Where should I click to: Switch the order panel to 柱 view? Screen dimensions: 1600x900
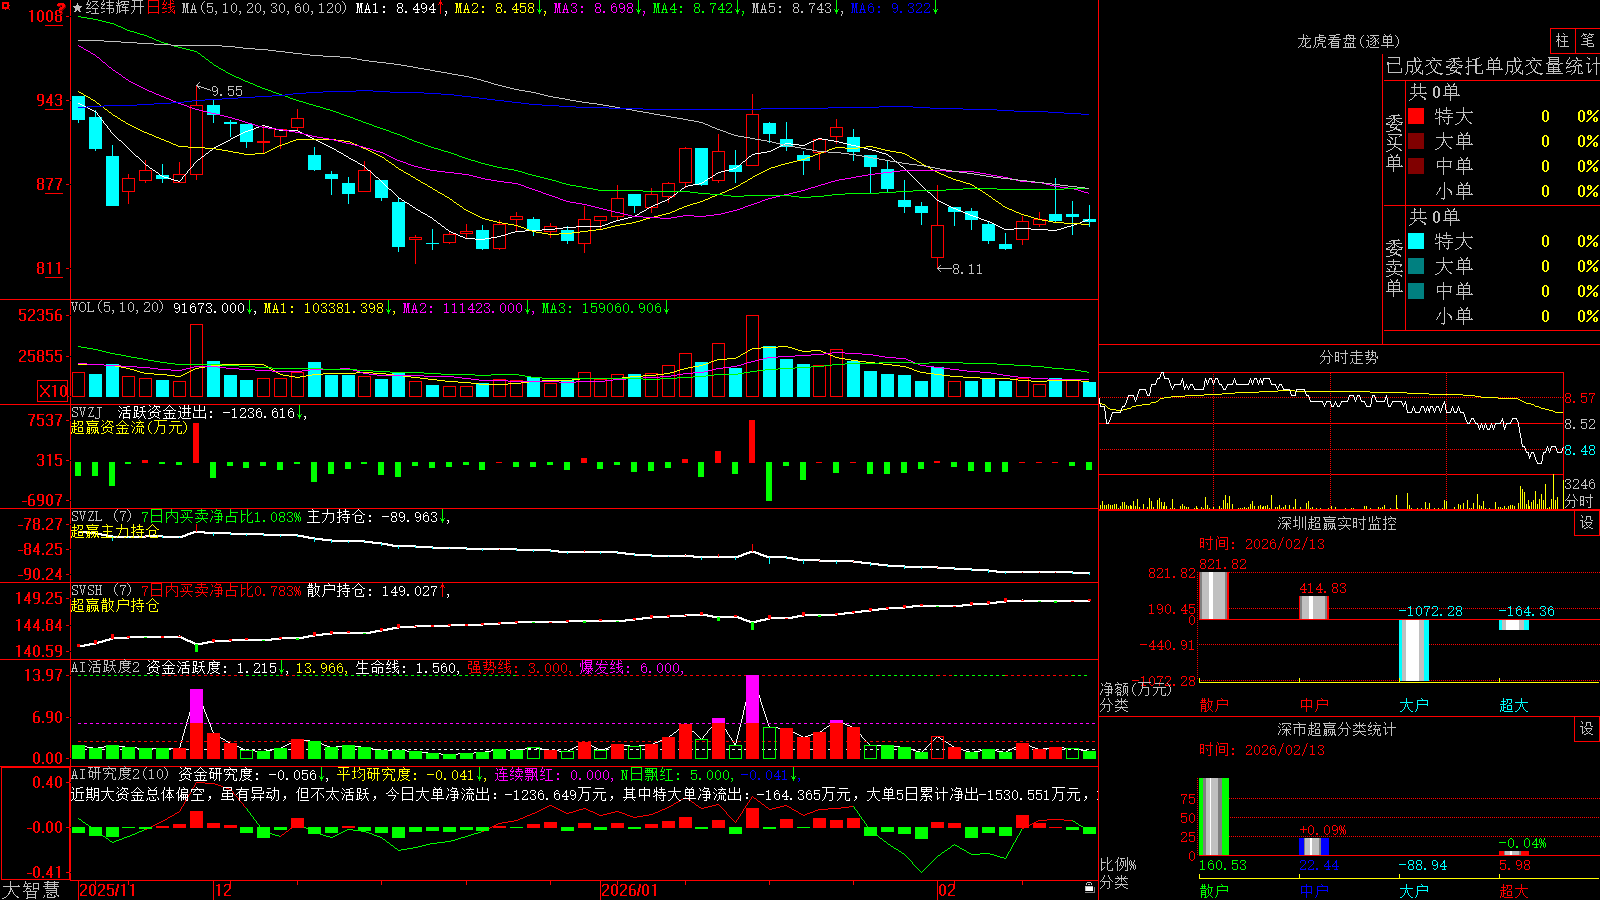[x=1562, y=41]
